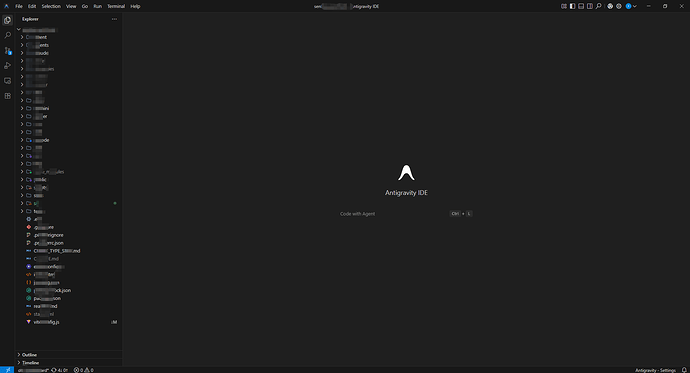Open the View menu
The image size is (690, 373).
click(x=71, y=6)
